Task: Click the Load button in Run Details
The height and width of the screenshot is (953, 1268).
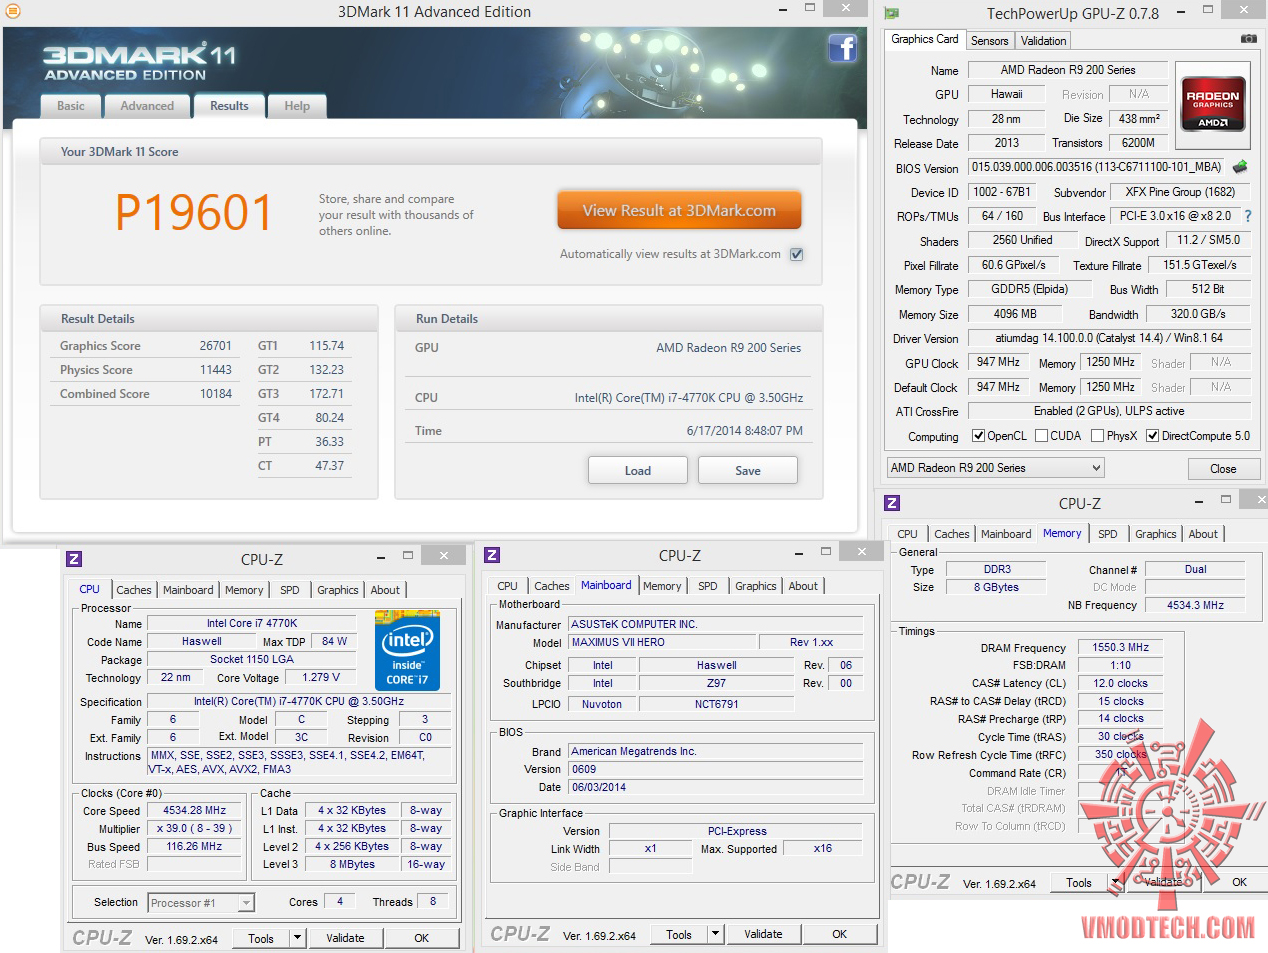Action: coord(638,470)
